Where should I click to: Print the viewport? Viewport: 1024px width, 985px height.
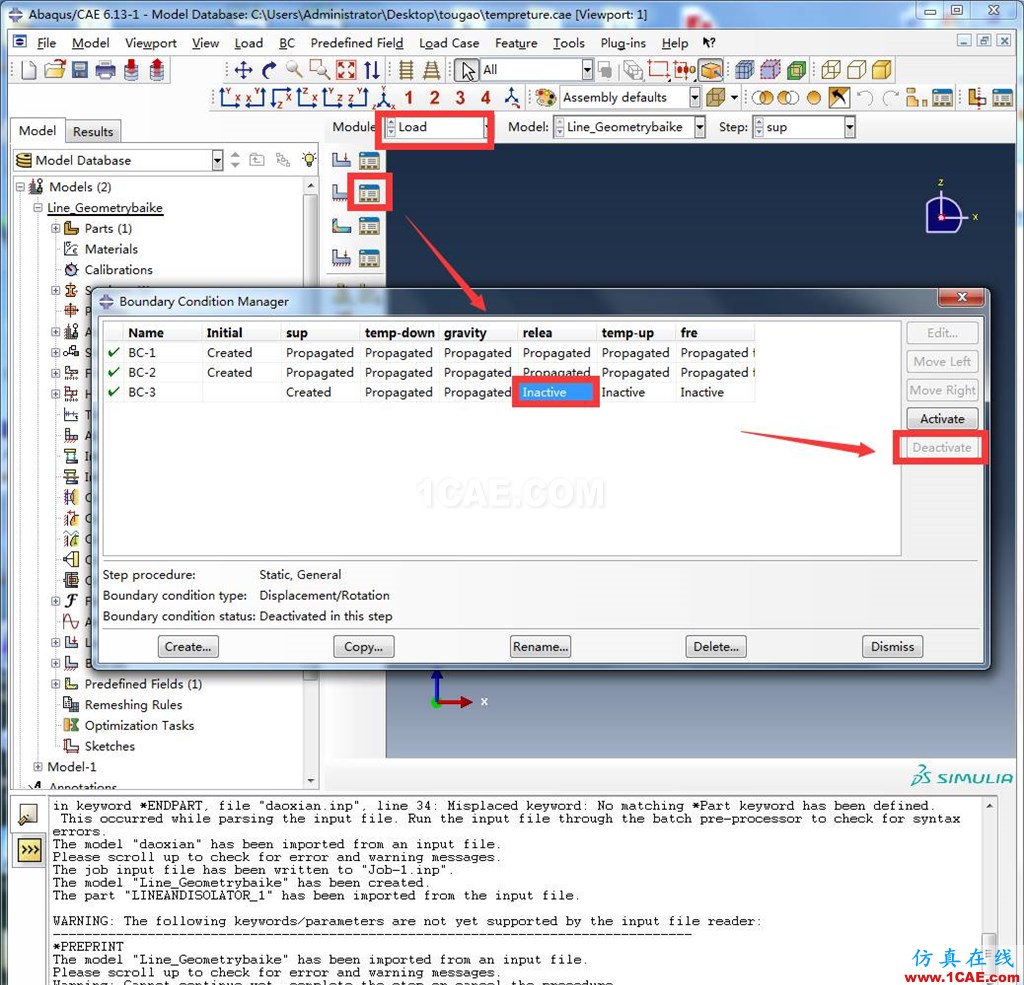pos(105,70)
